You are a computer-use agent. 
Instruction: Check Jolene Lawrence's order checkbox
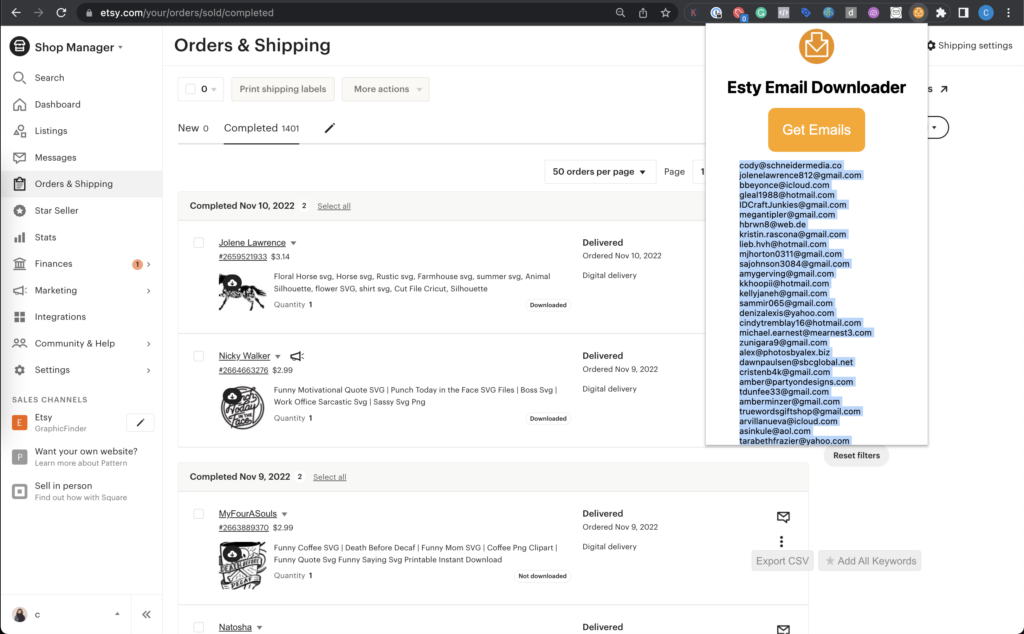pos(198,242)
